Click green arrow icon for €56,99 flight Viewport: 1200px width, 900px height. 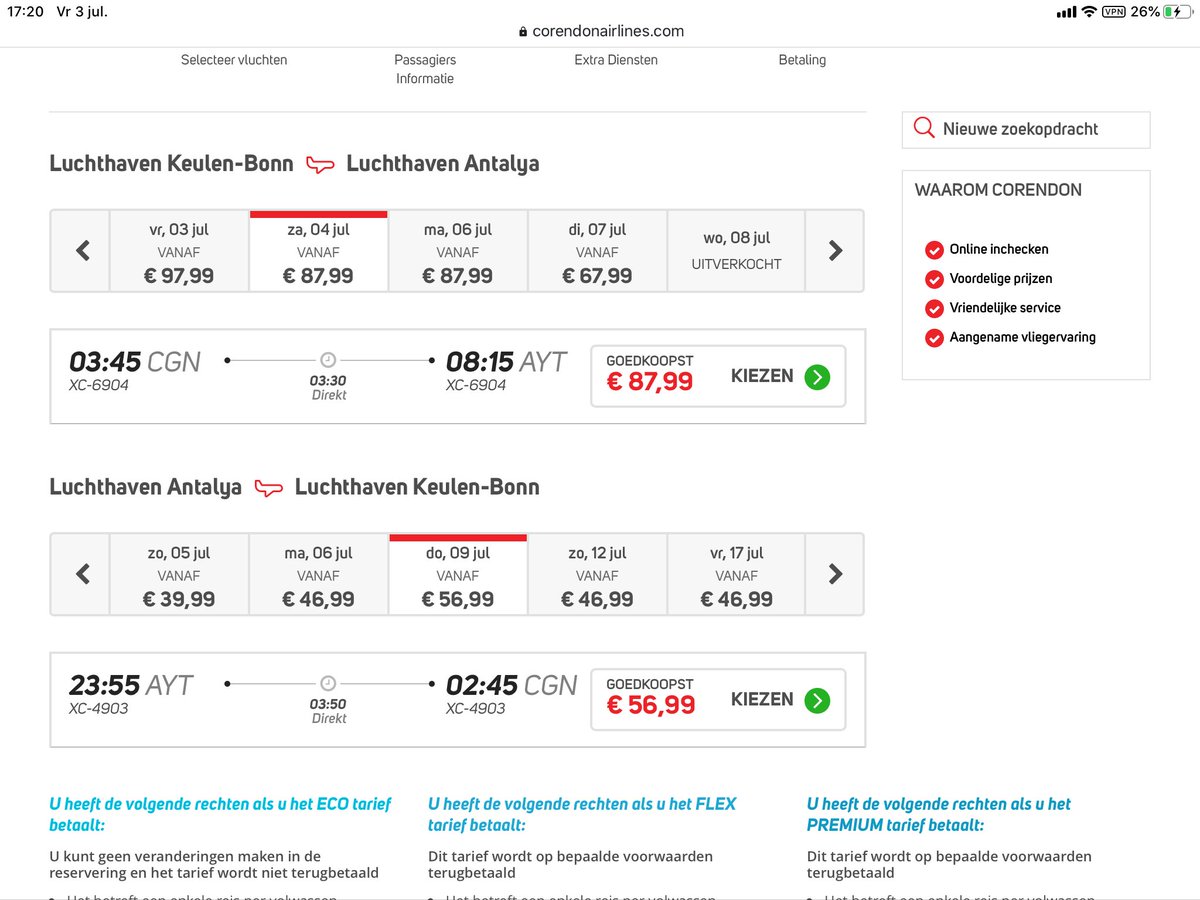tap(817, 700)
